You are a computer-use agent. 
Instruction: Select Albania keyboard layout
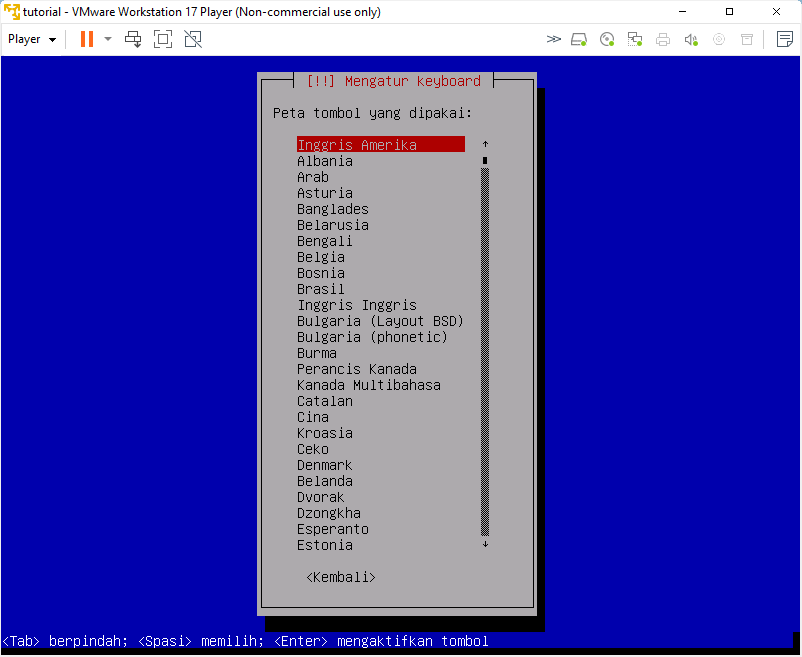tap(325, 161)
